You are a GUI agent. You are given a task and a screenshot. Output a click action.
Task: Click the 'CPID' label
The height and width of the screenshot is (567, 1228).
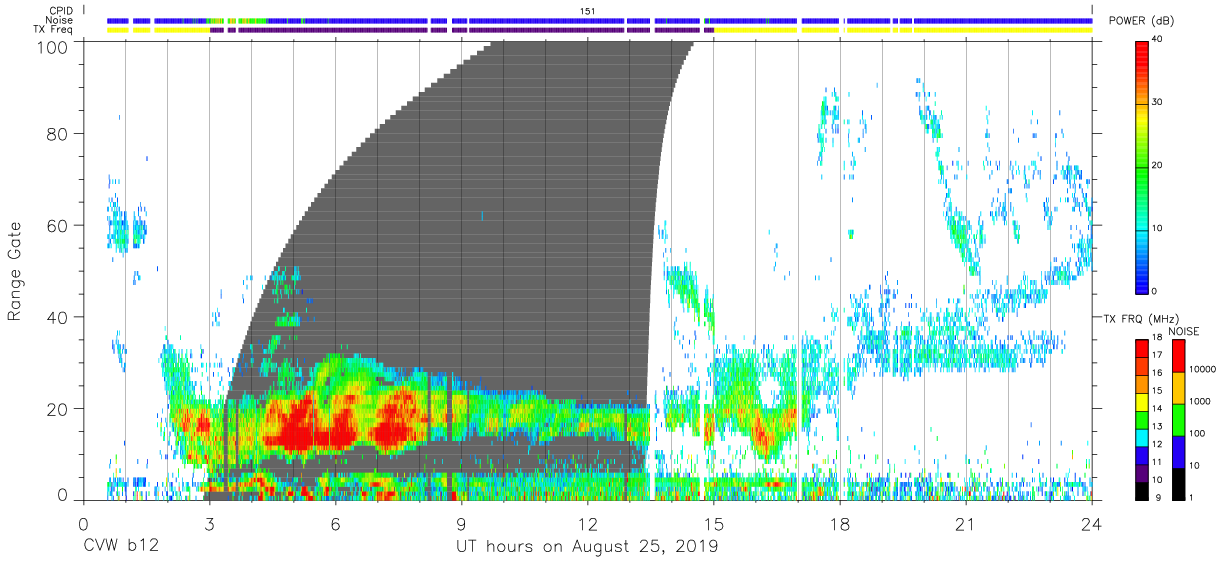(61, 10)
